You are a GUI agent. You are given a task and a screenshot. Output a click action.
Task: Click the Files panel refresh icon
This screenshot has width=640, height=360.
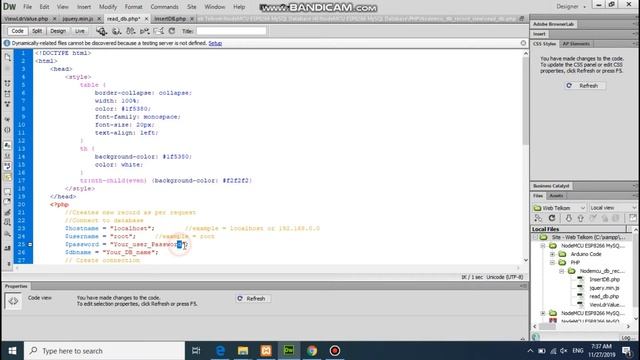552,218
